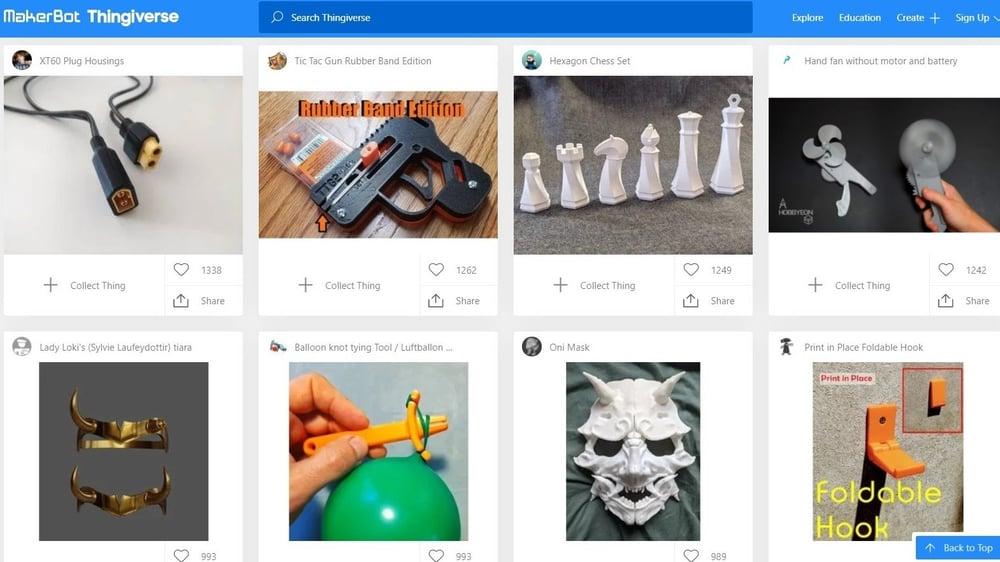This screenshot has height=562, width=1000.
Task: Click like count 1242
Action: click(976, 270)
